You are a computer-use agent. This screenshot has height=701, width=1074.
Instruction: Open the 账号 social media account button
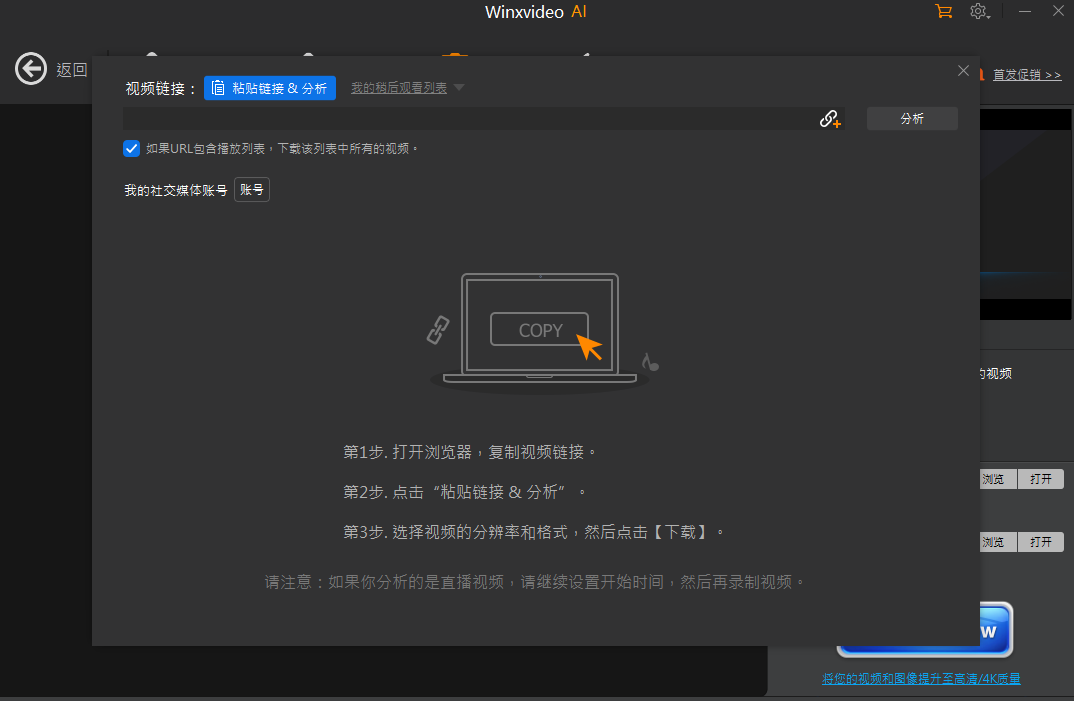pyautogui.click(x=251, y=189)
